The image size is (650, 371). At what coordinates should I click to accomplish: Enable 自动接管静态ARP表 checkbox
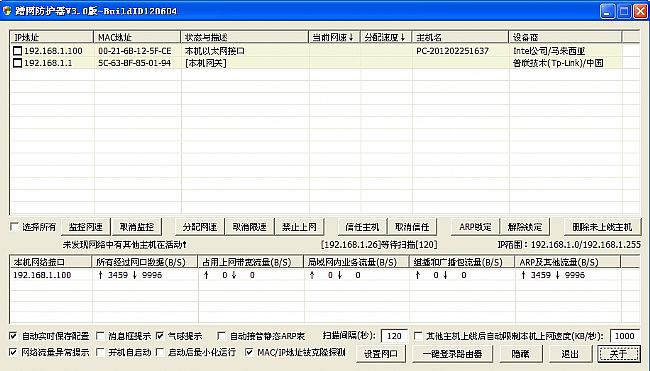(221, 336)
